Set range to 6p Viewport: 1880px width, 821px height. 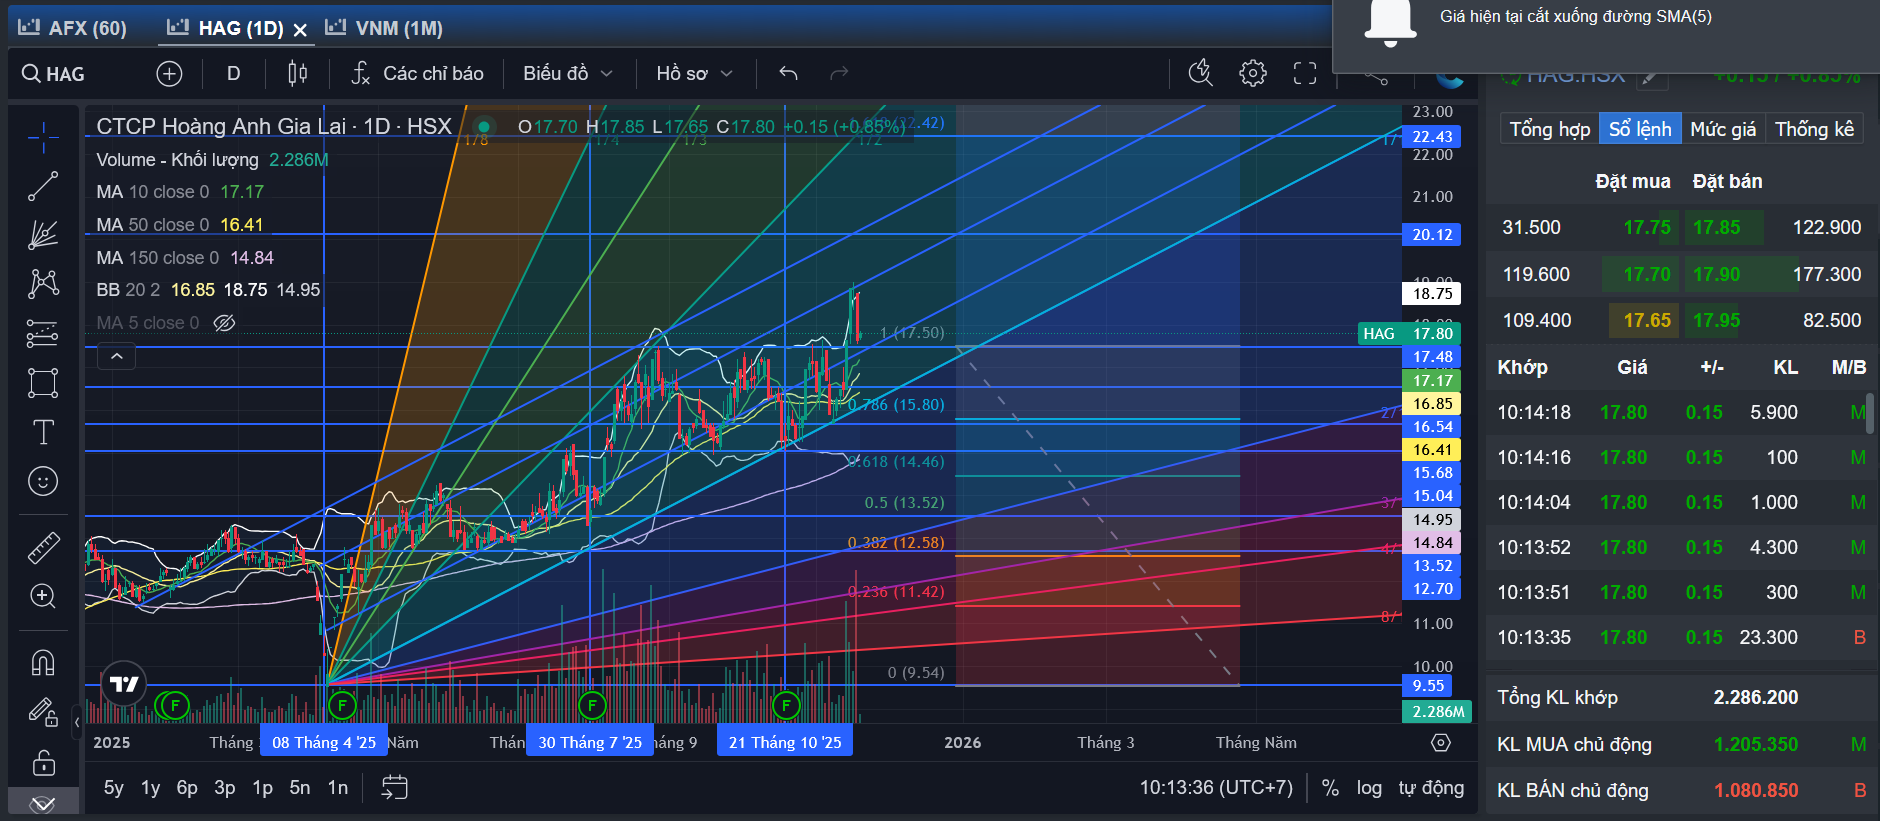[x=187, y=788]
